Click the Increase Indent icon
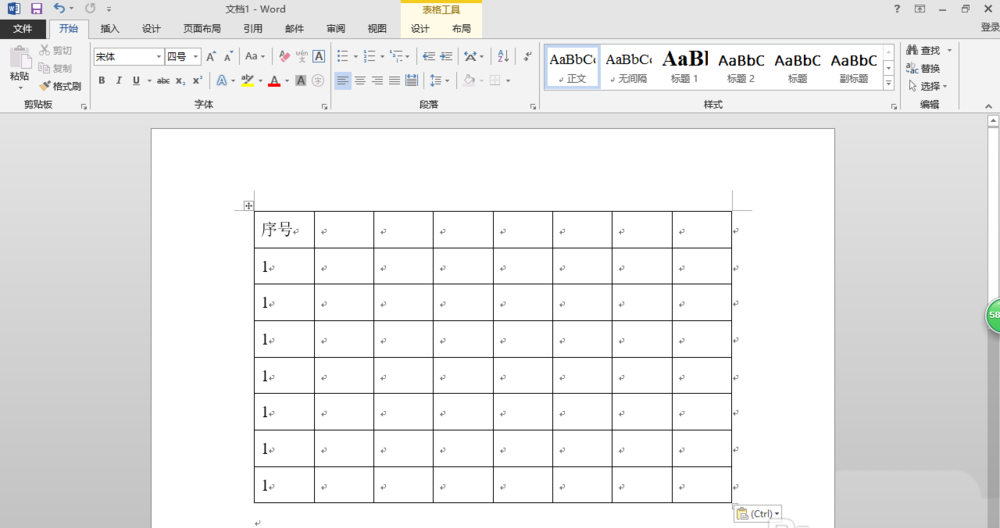 [447, 57]
